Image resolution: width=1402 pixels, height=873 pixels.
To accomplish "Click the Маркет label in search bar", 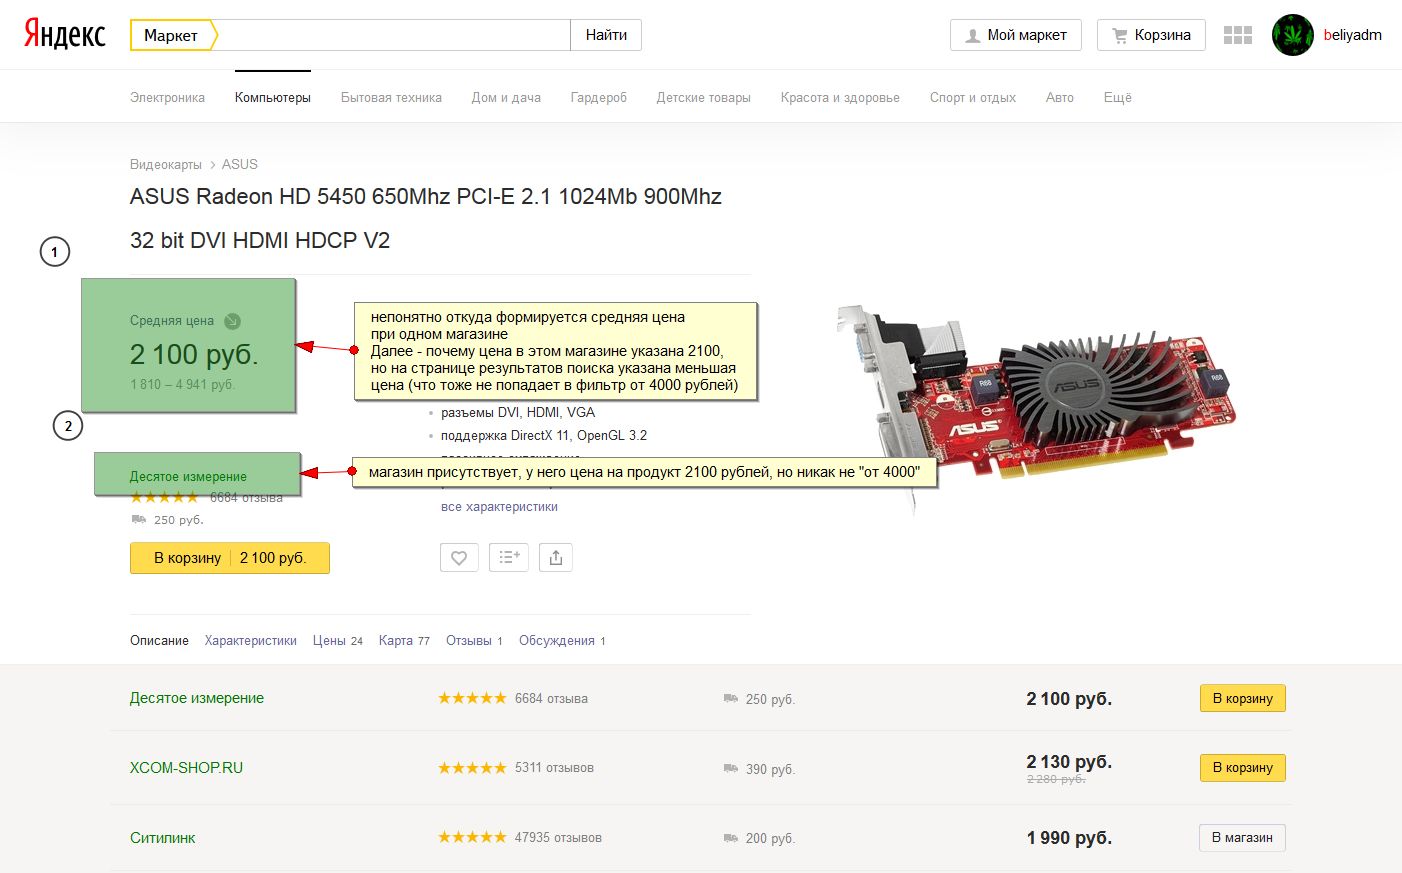I will click(x=171, y=35).
